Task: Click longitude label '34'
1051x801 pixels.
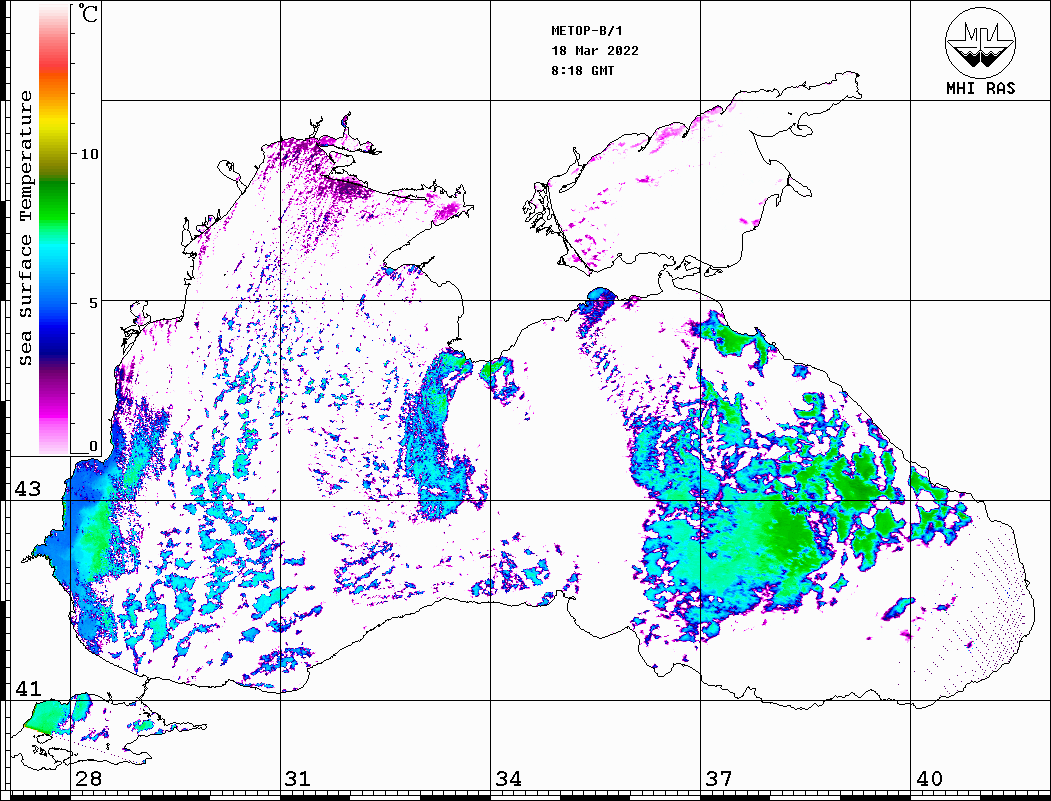Action: 508,779
